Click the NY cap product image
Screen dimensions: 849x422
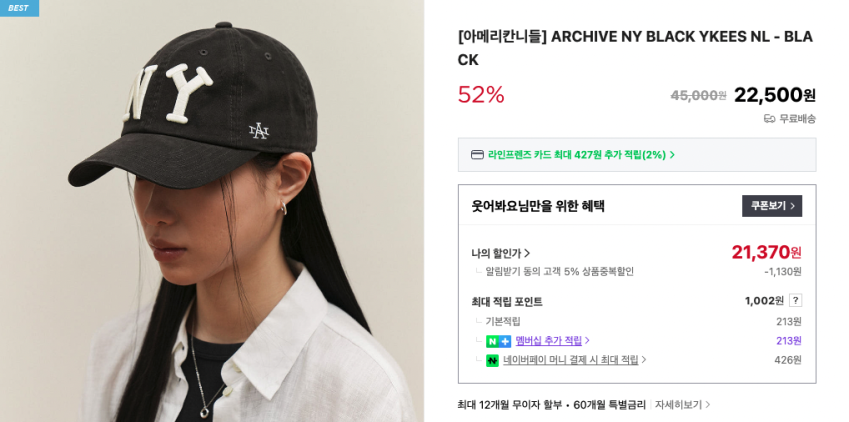pyautogui.click(x=212, y=211)
